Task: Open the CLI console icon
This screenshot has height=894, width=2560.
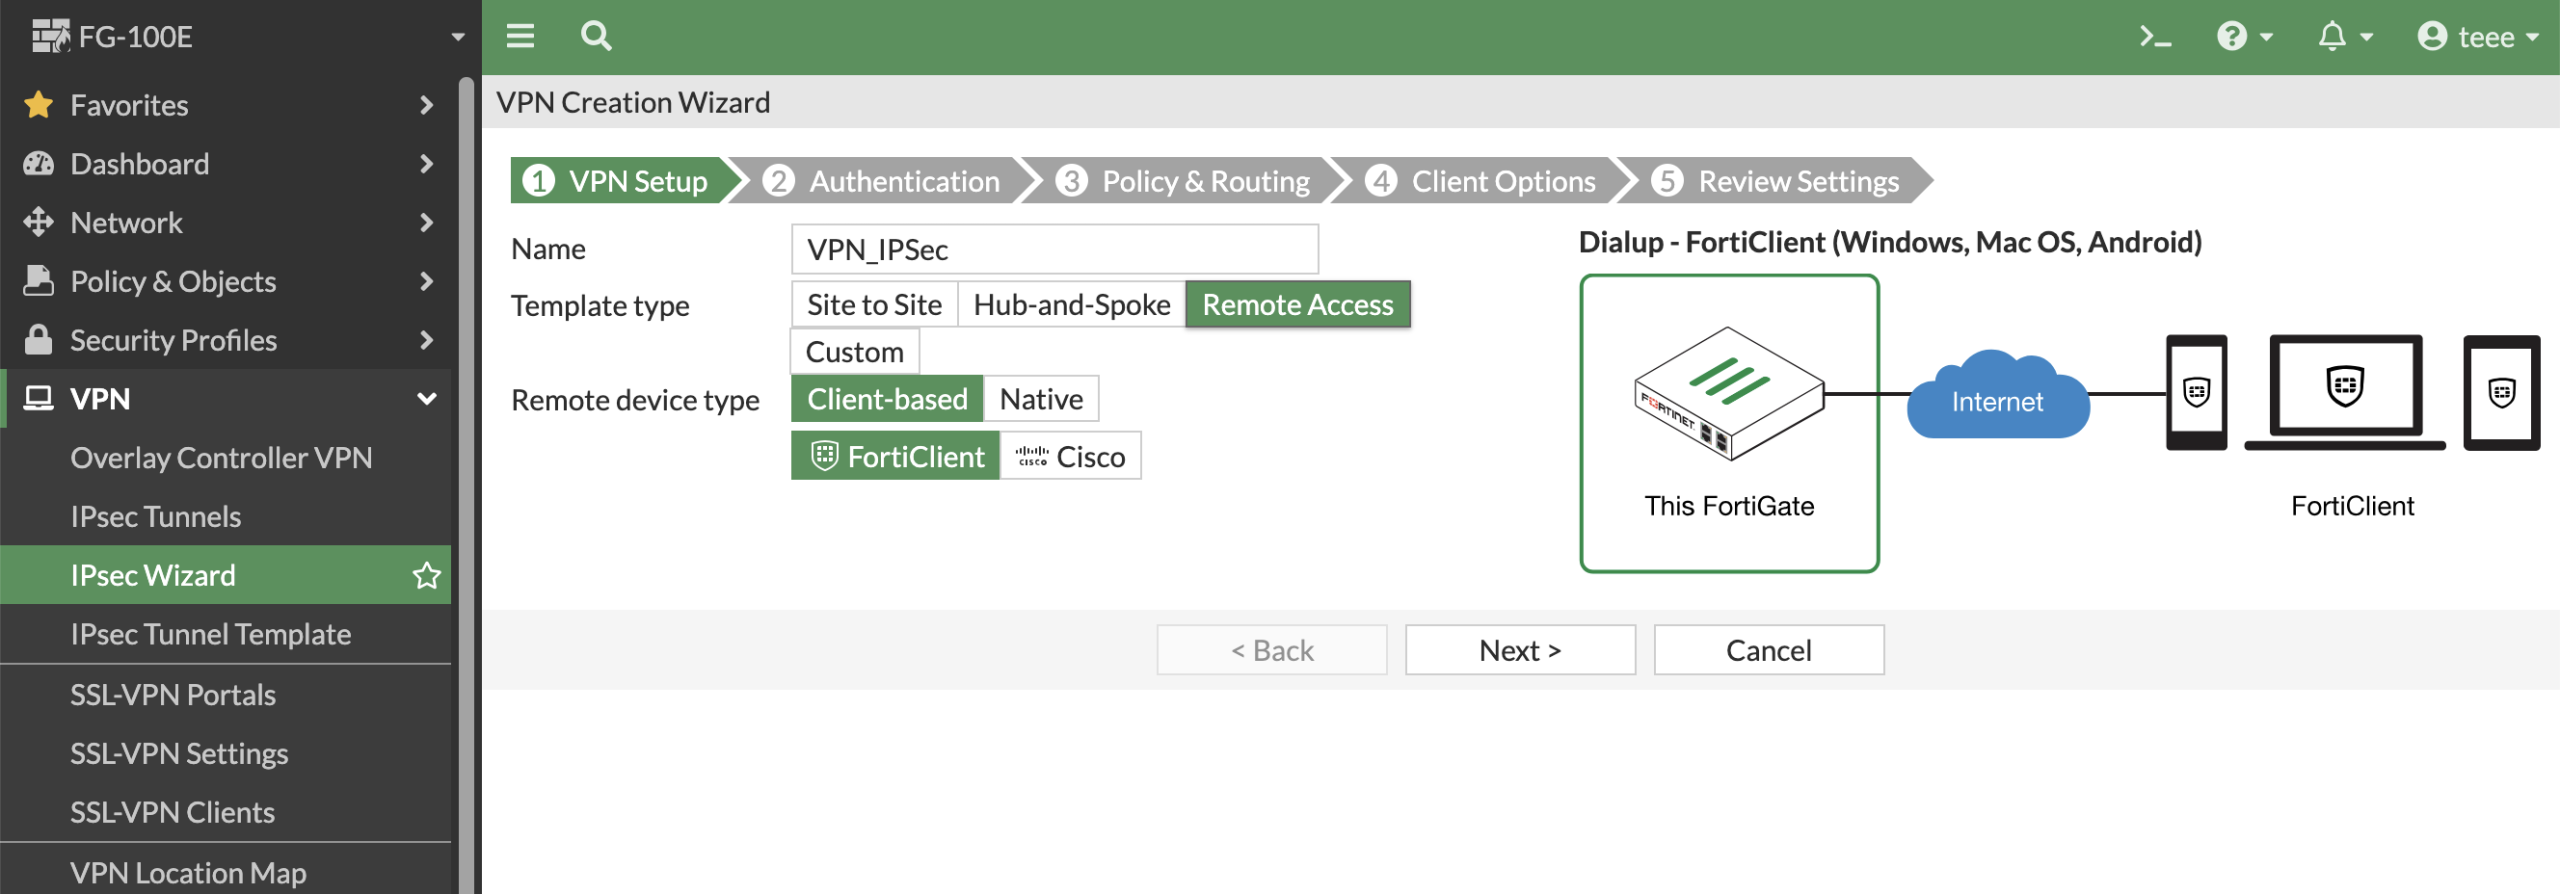Action: 2154,37
